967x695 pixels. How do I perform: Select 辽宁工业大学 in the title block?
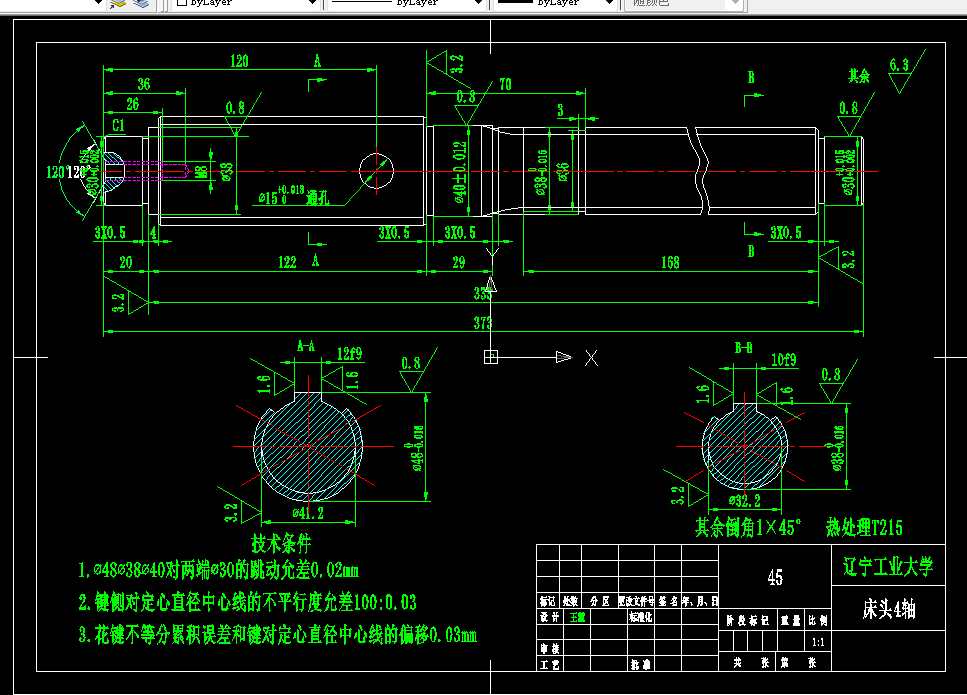pyautogui.click(x=888, y=566)
